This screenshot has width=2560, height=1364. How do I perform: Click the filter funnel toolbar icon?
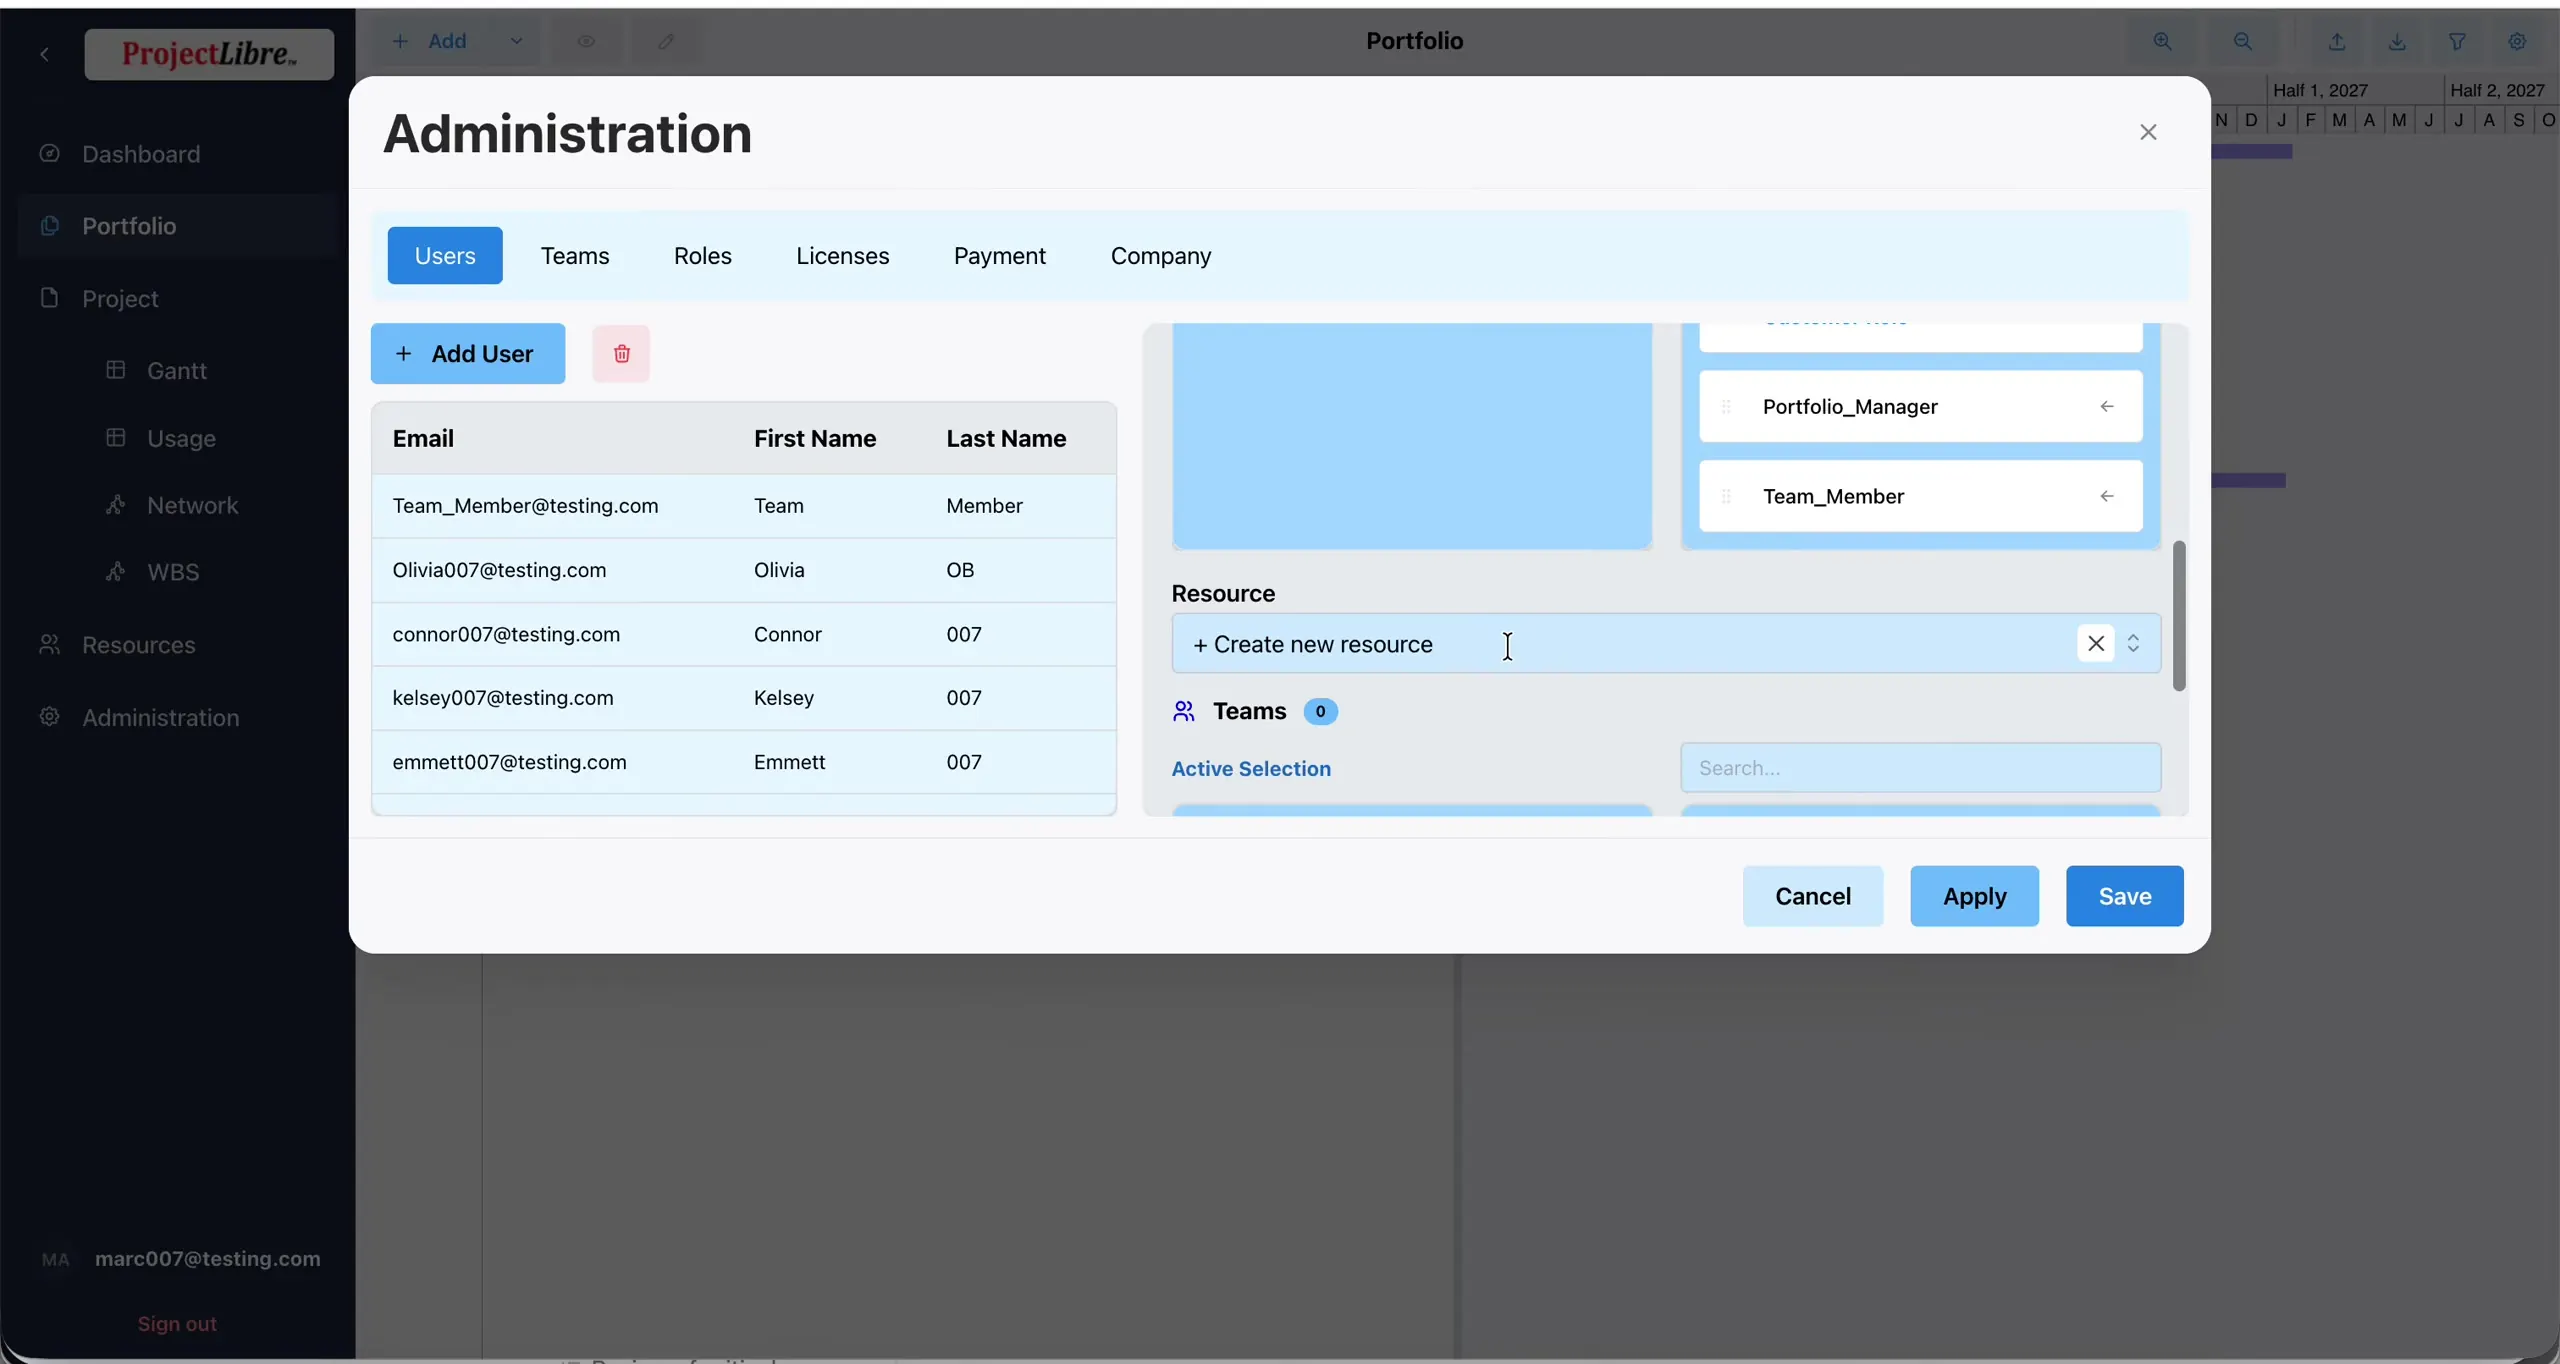point(2457,41)
